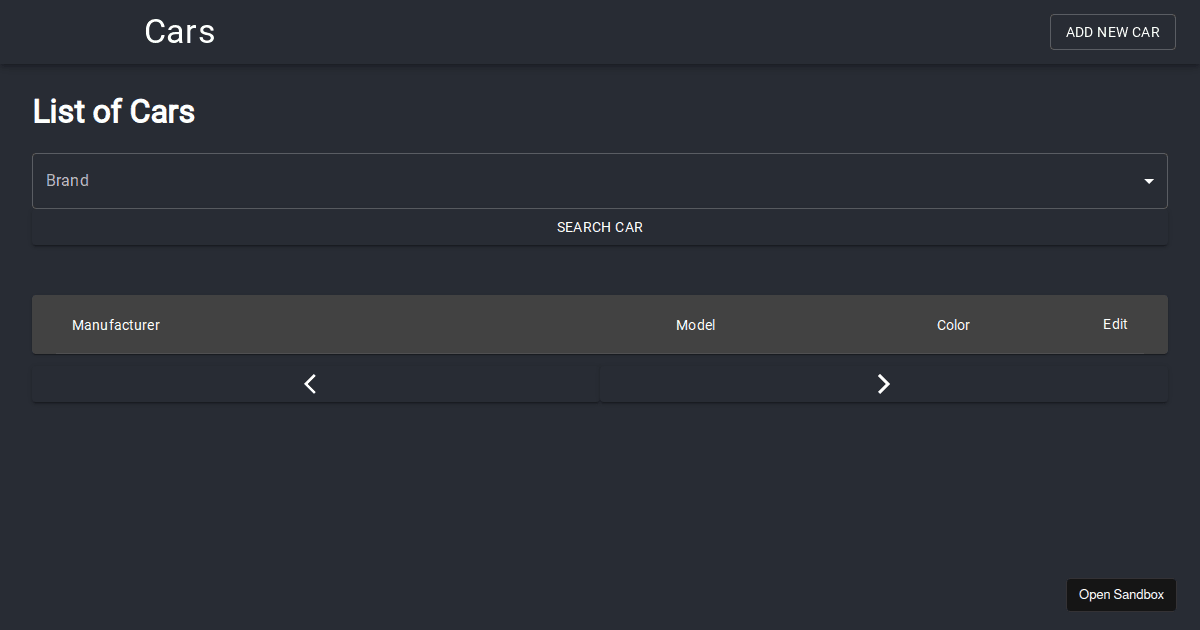
Task: Expand brand options with the caret
Action: click(1149, 181)
